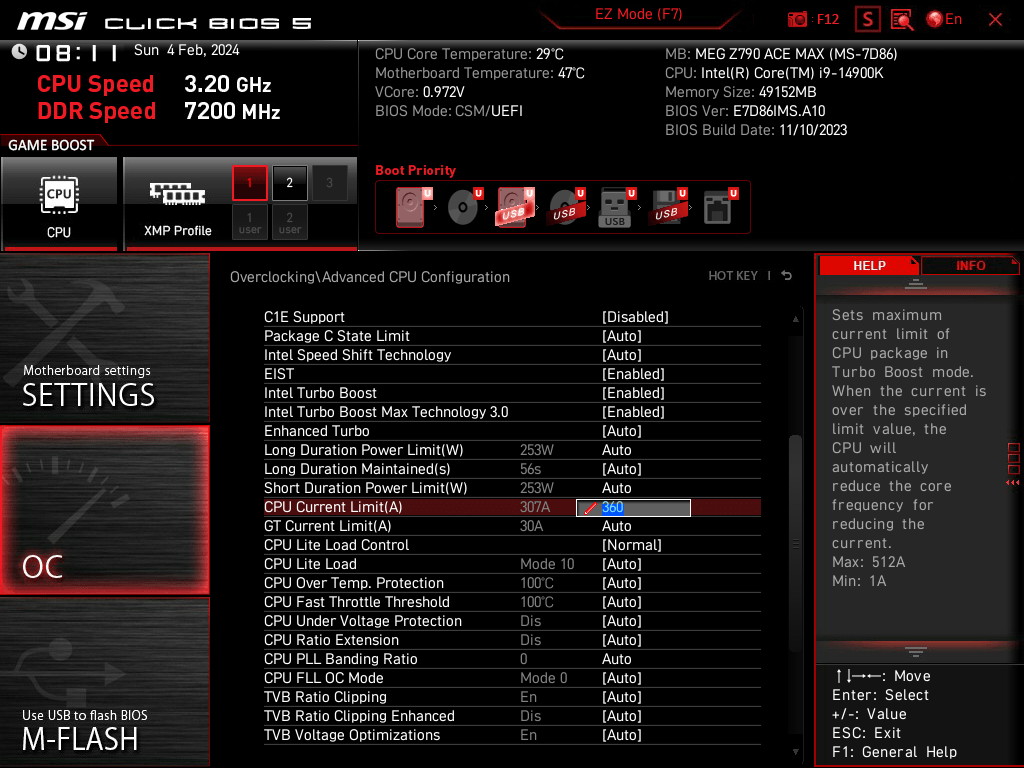1024x768 pixels.
Task: Select the first hard disk boot device
Action: (413, 207)
